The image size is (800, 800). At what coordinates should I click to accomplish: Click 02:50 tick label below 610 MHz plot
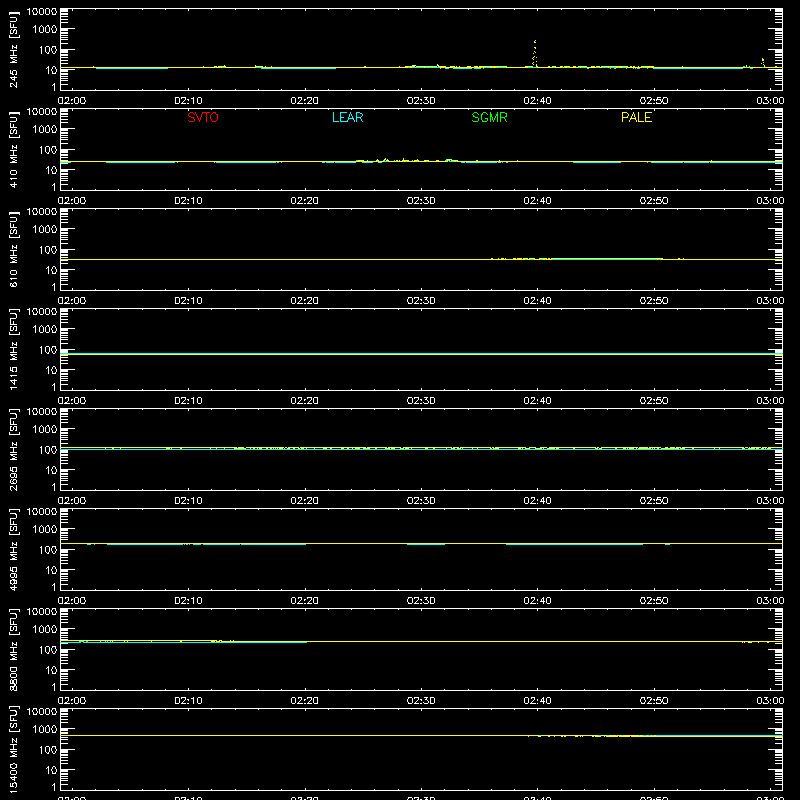pos(654,301)
